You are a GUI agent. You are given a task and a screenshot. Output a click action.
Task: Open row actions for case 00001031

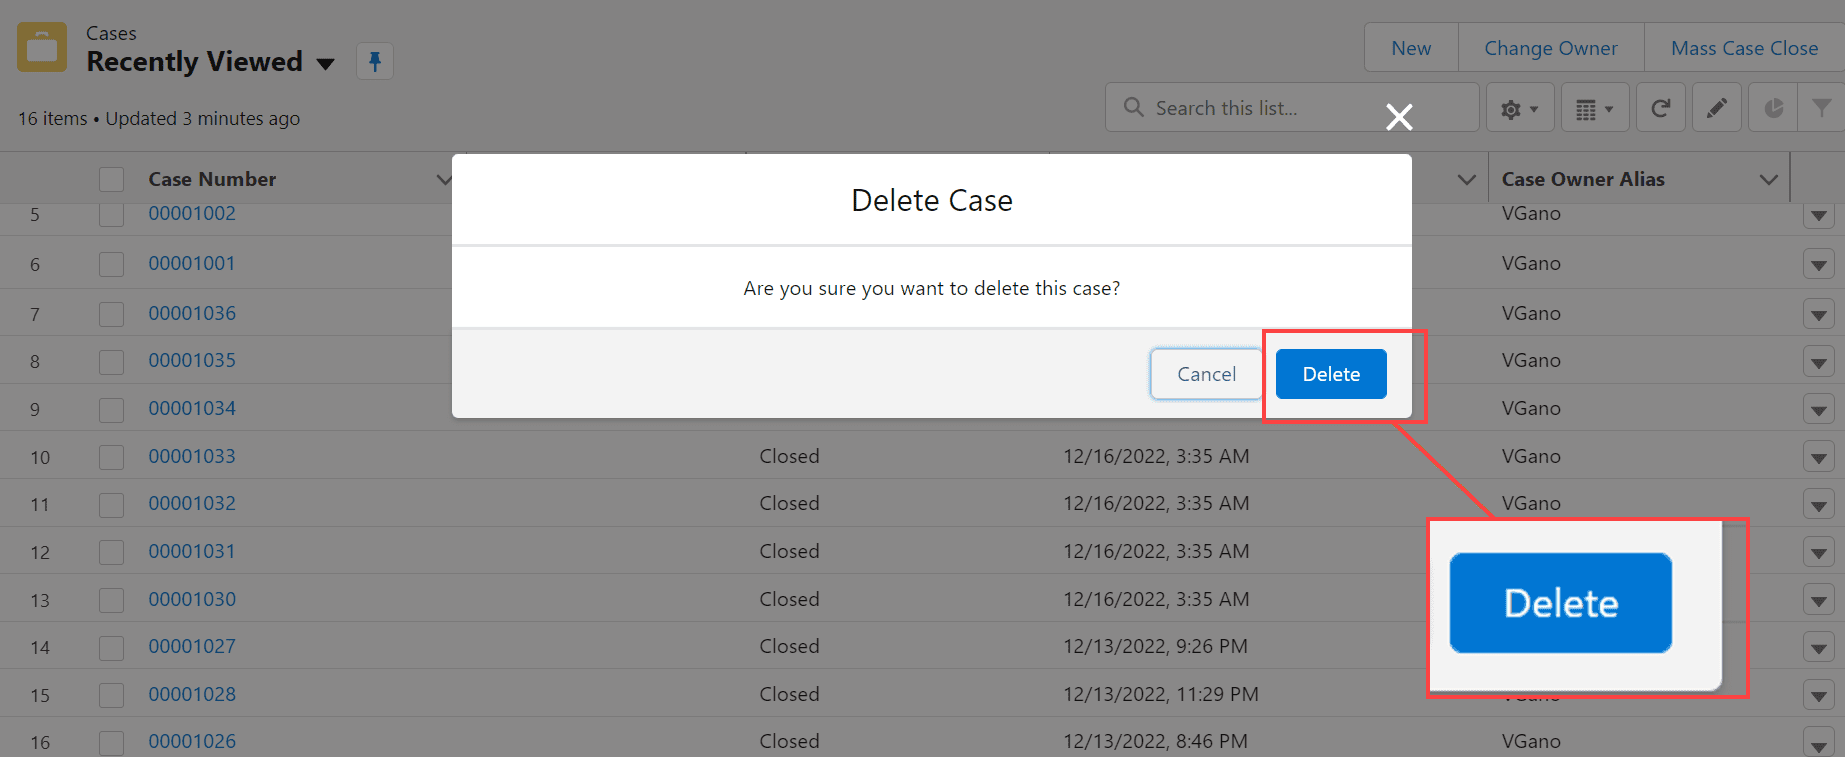(1818, 552)
